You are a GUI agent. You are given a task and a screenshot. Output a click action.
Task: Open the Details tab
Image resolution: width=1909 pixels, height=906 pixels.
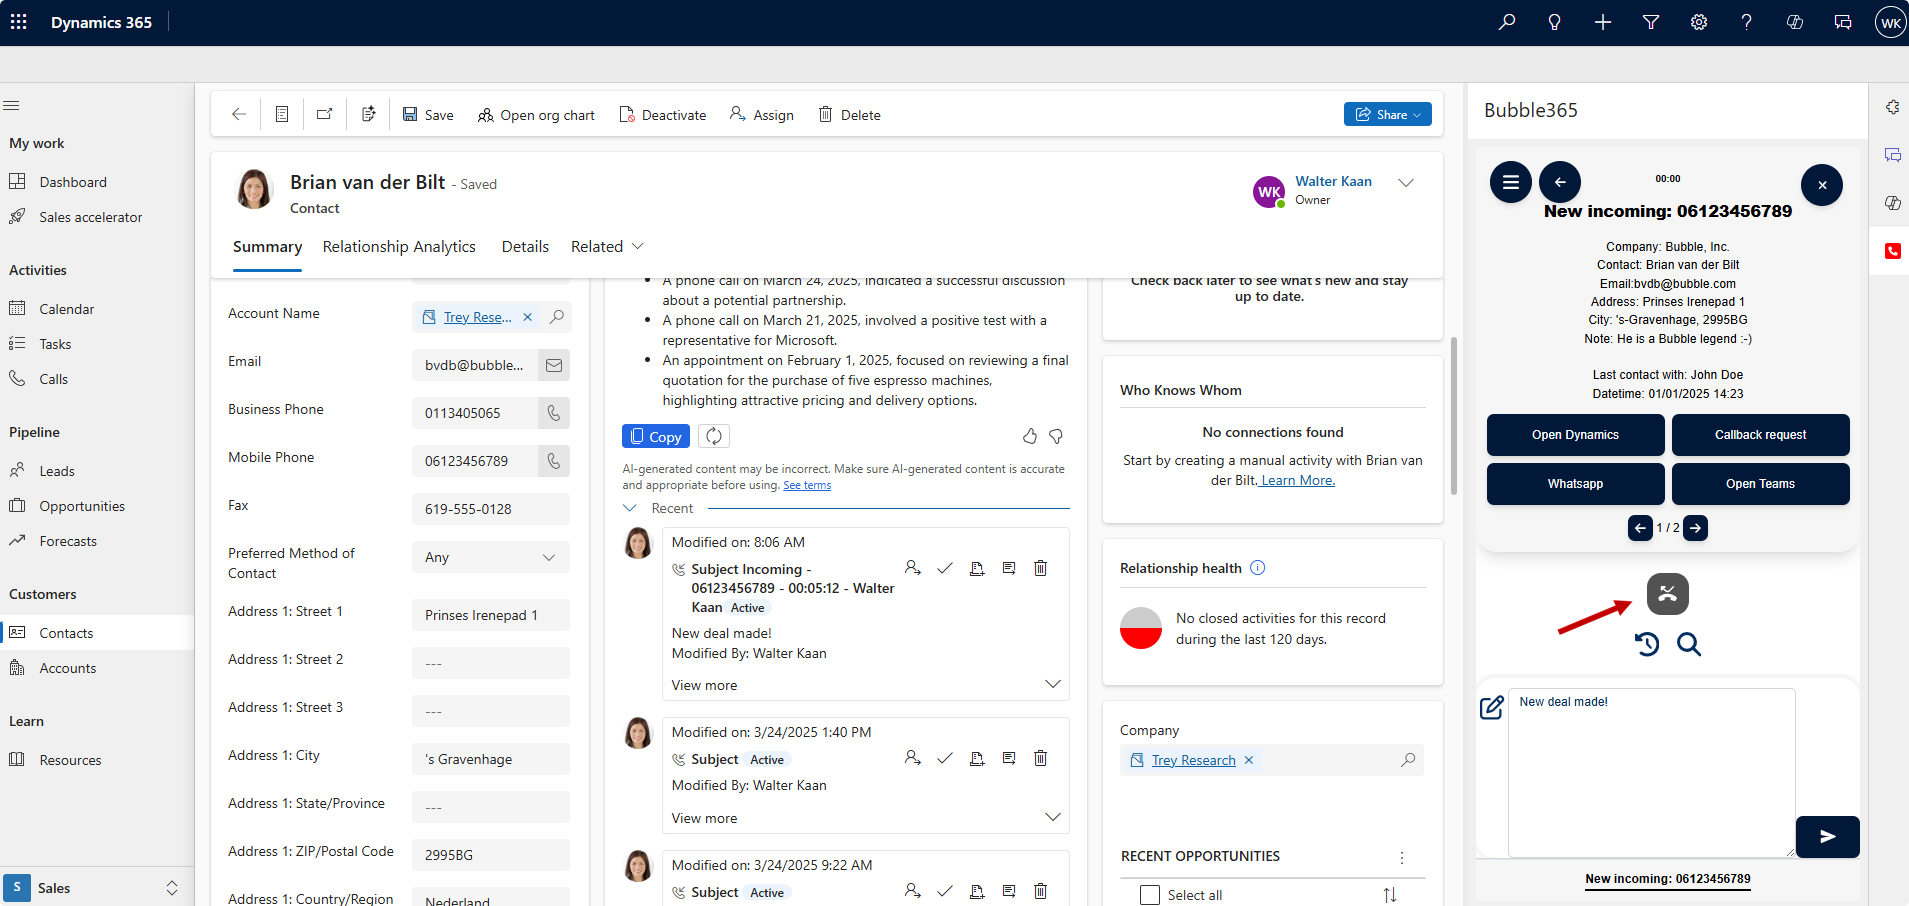coord(525,247)
